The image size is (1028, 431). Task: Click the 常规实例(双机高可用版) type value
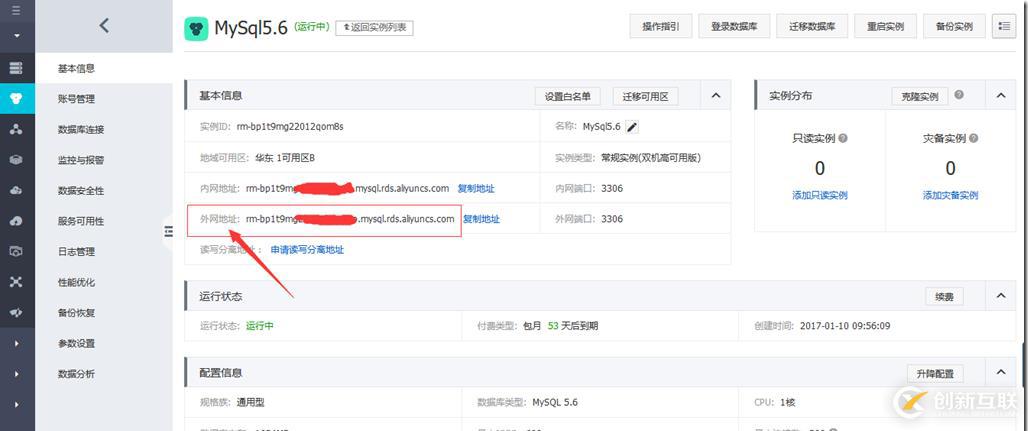(x=652, y=158)
